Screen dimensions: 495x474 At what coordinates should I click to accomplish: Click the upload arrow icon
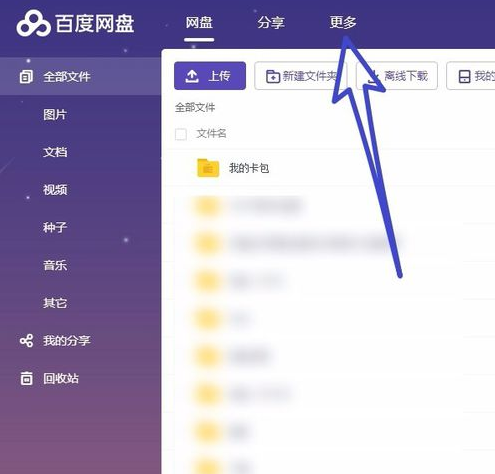tap(192, 76)
